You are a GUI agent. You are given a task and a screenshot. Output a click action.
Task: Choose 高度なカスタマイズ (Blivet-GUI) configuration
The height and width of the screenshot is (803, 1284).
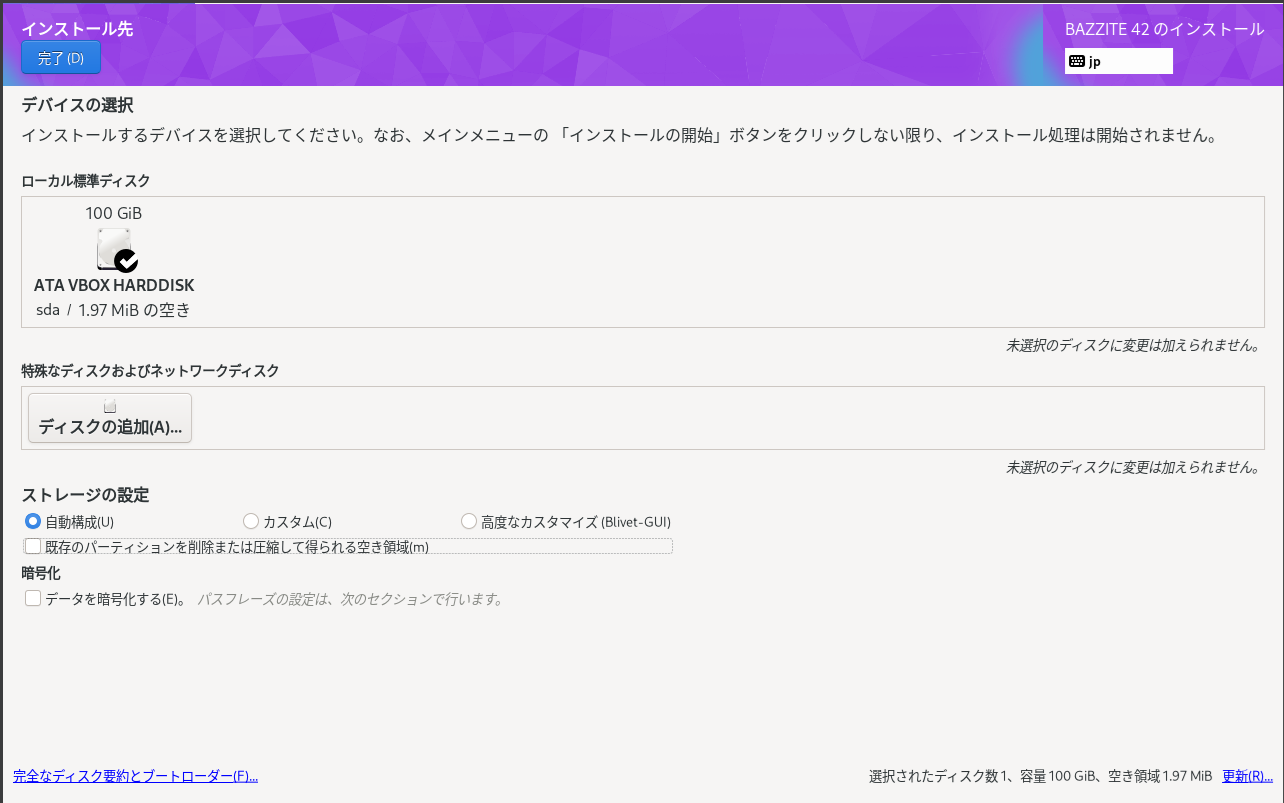point(468,520)
